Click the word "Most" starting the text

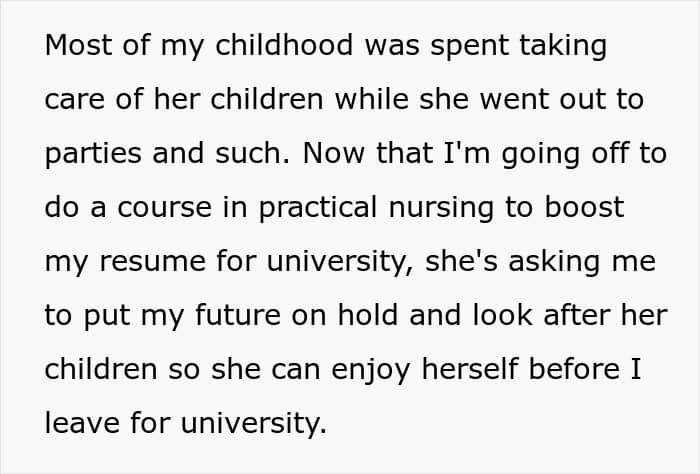(79, 45)
